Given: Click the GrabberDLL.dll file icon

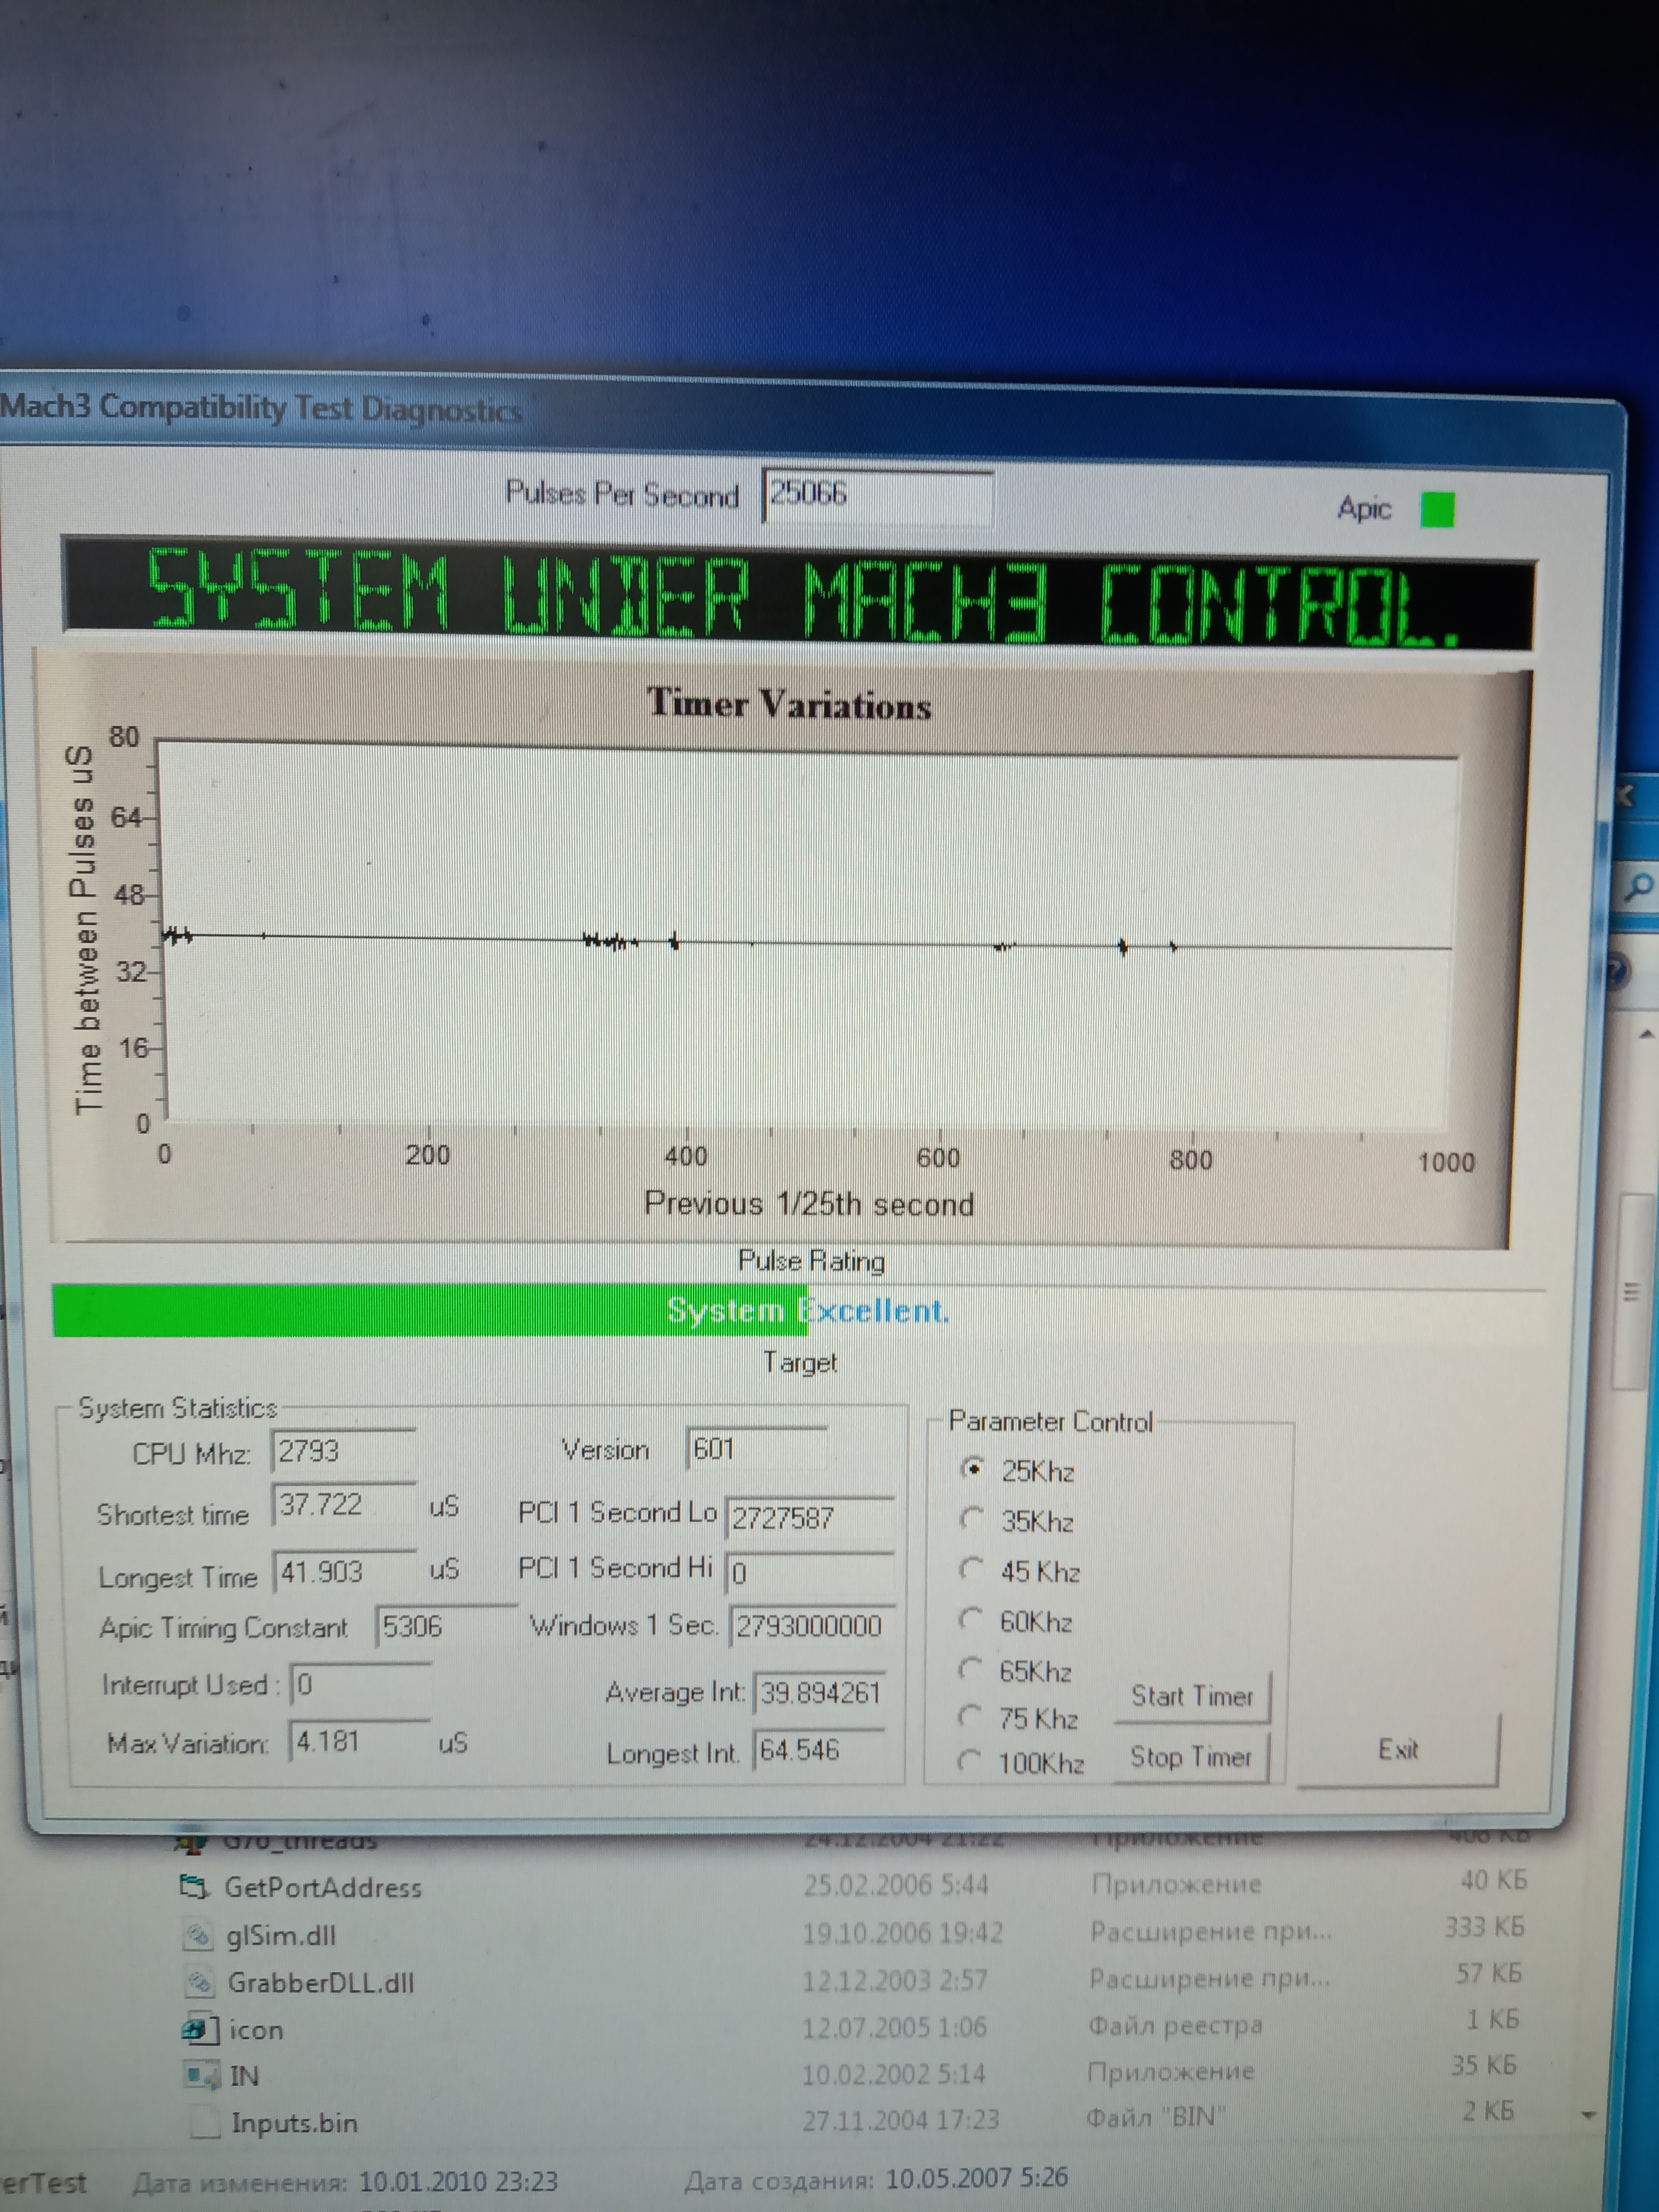Looking at the screenshot, I should (200, 1982).
